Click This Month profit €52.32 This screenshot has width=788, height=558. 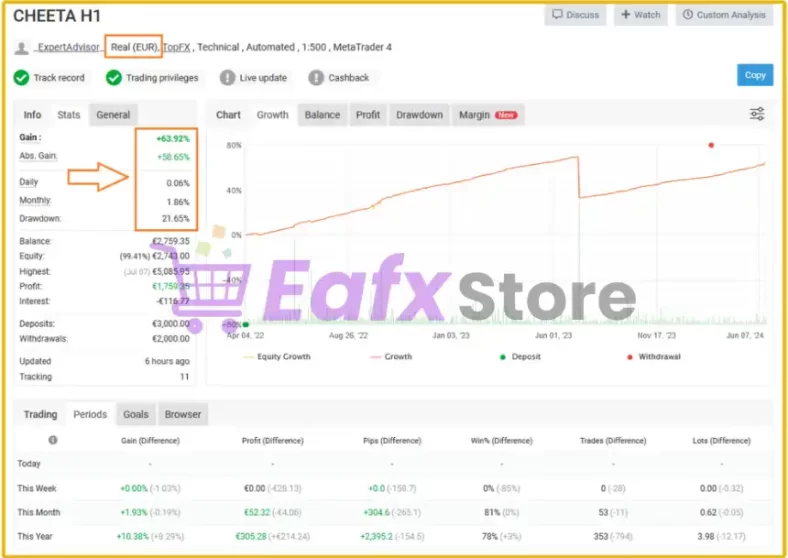(257, 512)
